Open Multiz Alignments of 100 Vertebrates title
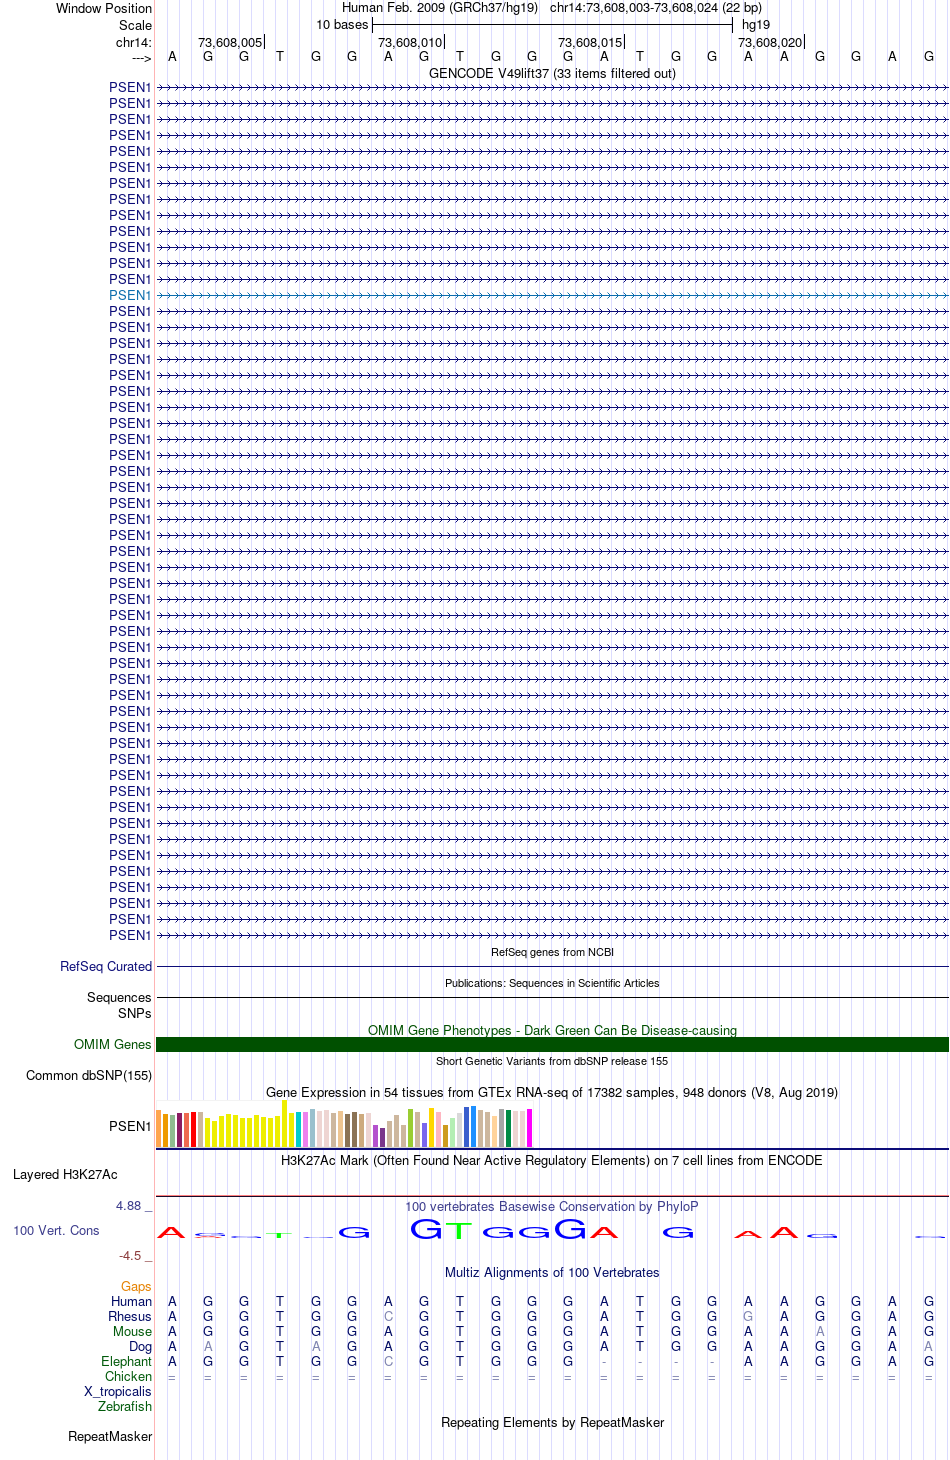Screen dimensions: 950x1460 point(552,1272)
